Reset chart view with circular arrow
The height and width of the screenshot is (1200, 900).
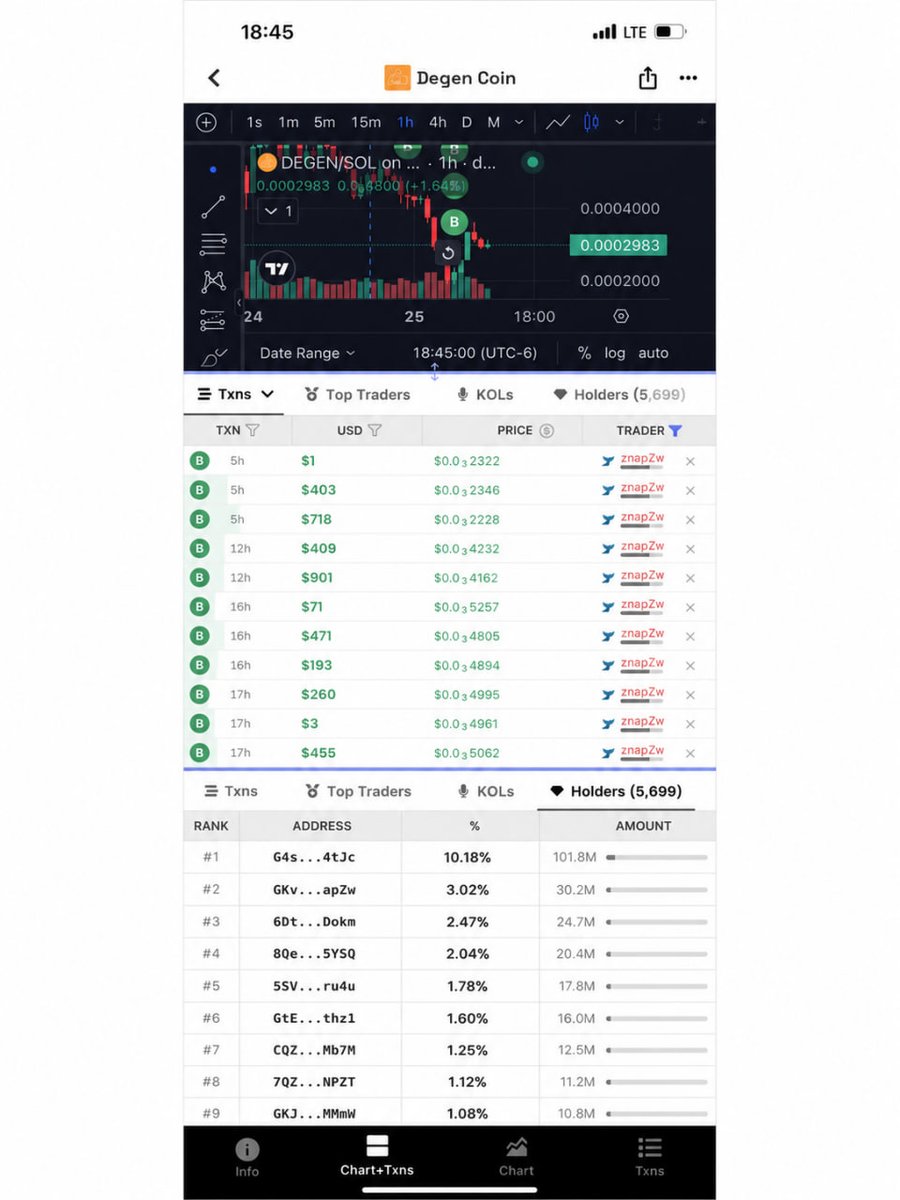[448, 253]
